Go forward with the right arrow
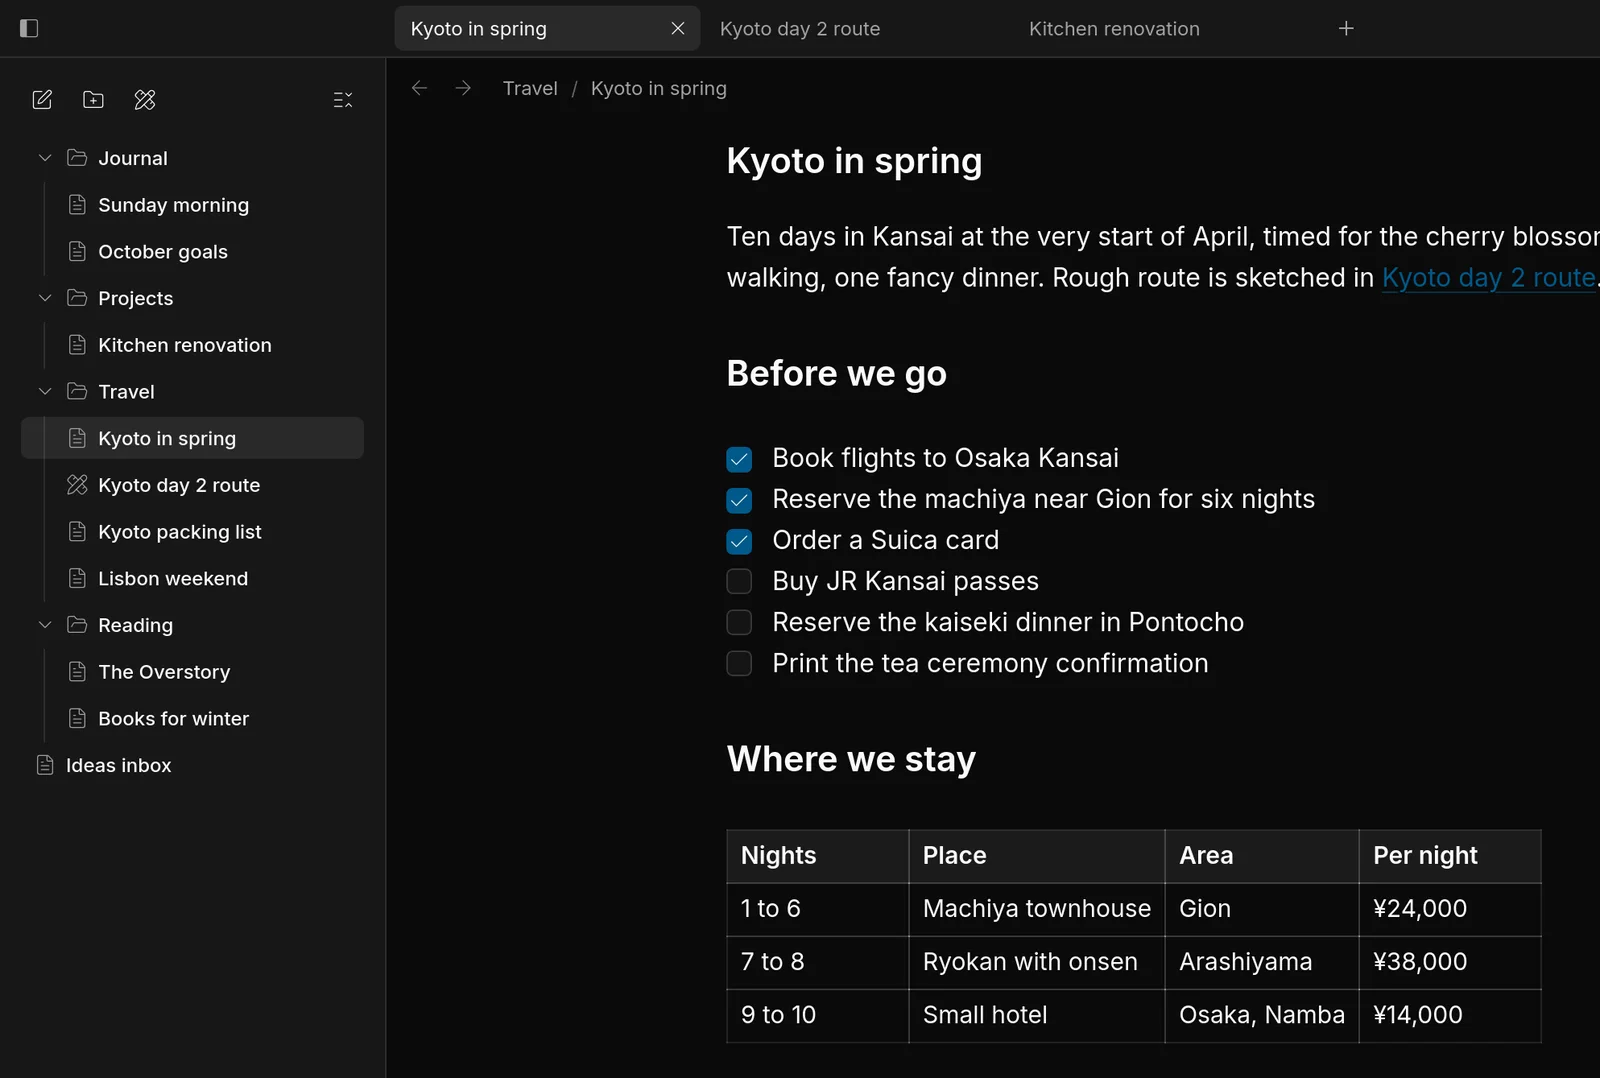The height and width of the screenshot is (1078, 1600). (x=463, y=88)
